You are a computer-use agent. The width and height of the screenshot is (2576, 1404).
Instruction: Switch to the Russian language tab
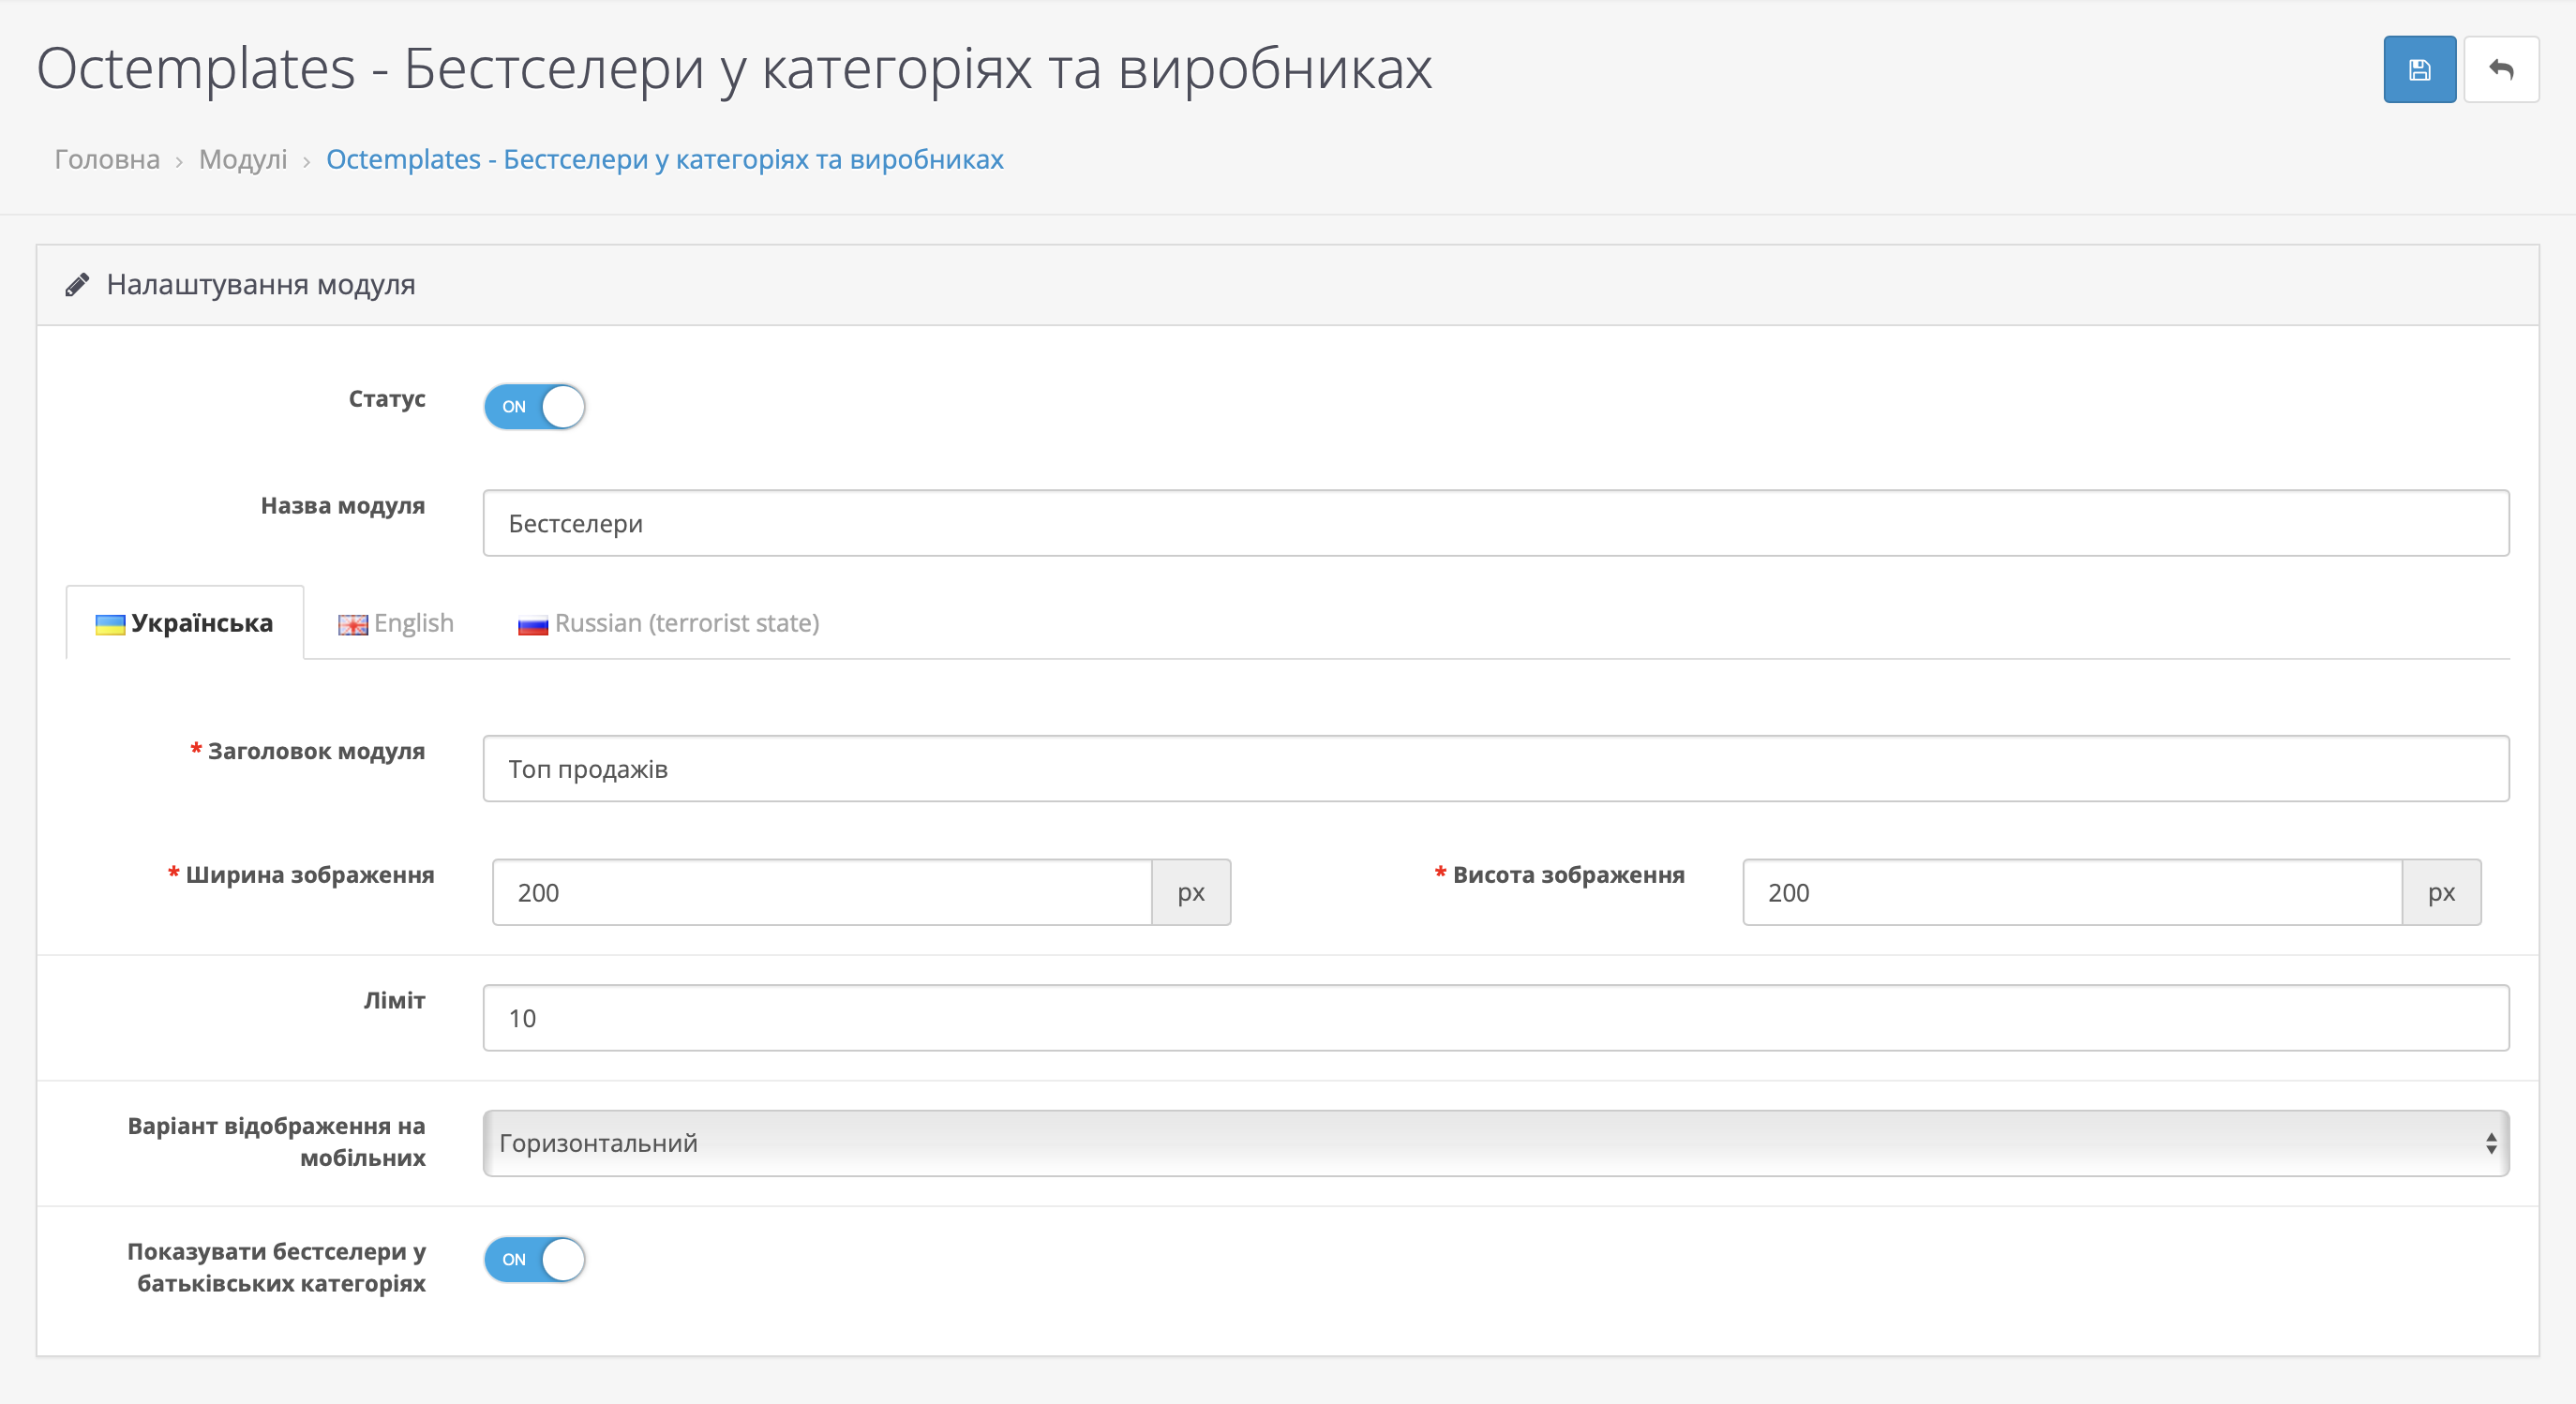point(686,623)
